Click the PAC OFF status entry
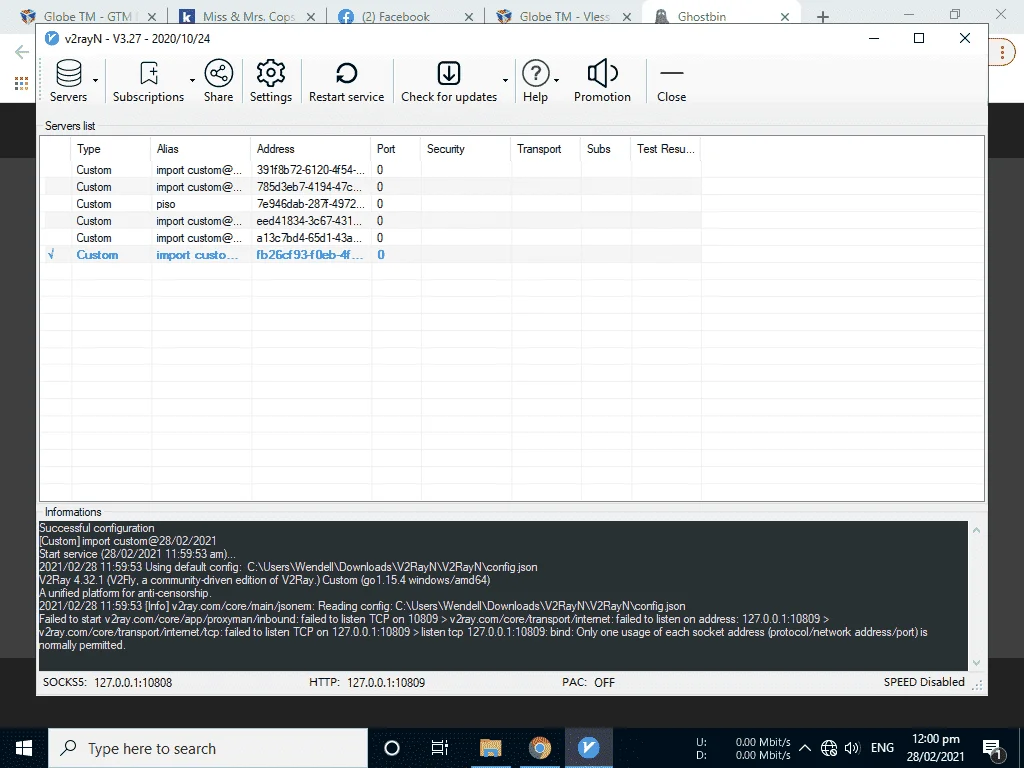Image resolution: width=1024 pixels, height=768 pixels. (588, 682)
